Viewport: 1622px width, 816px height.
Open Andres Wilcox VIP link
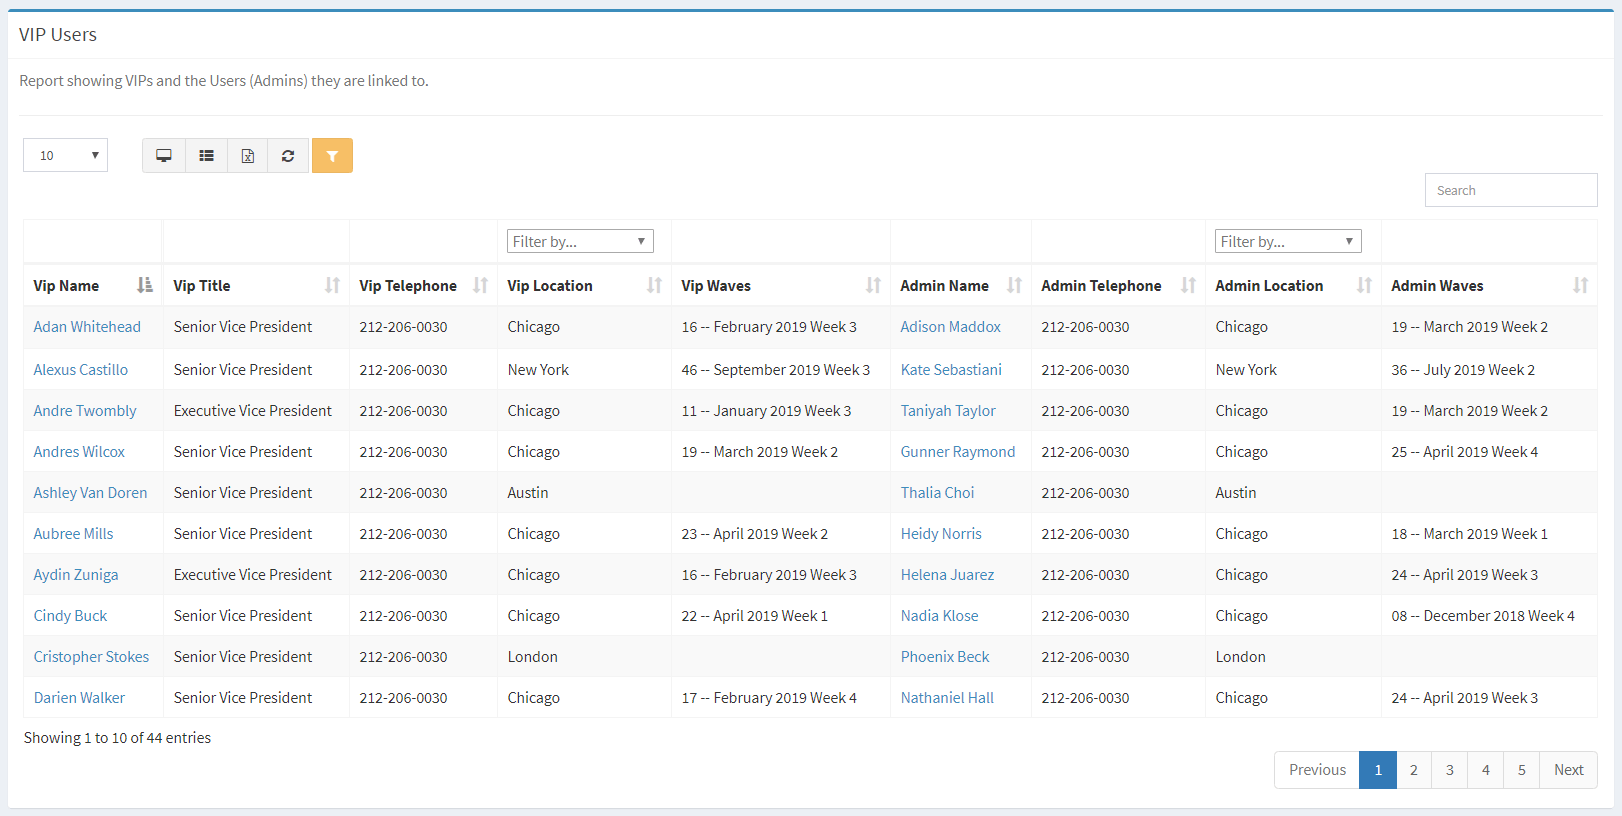[79, 452]
